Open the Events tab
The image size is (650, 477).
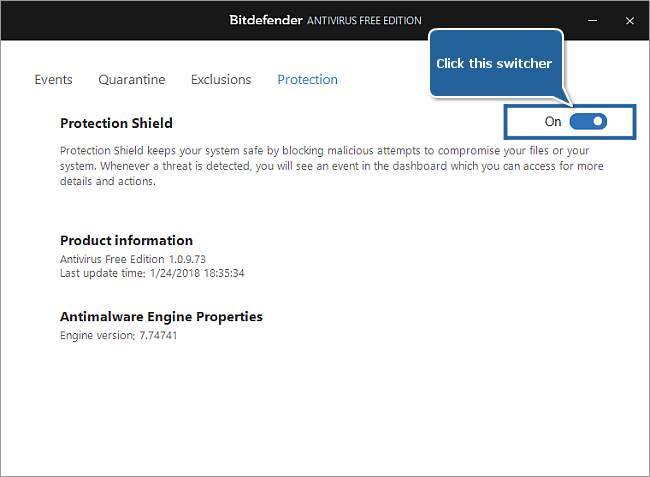[53, 80]
